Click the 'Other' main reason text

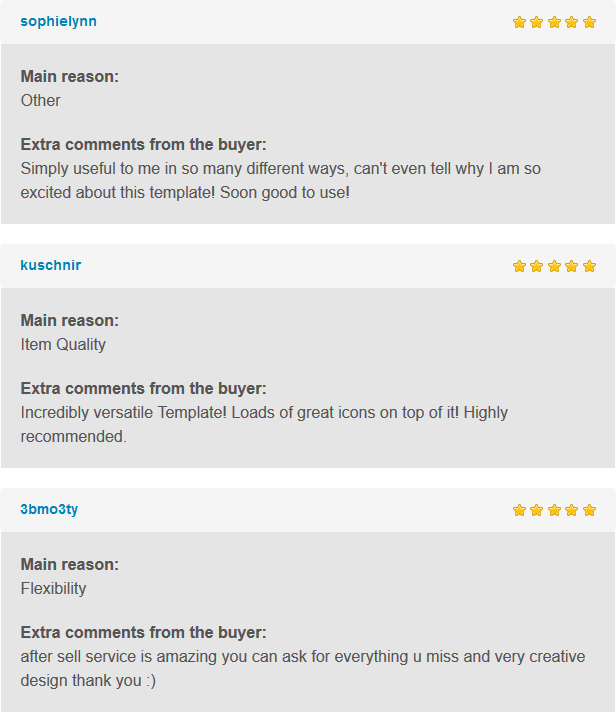point(40,100)
